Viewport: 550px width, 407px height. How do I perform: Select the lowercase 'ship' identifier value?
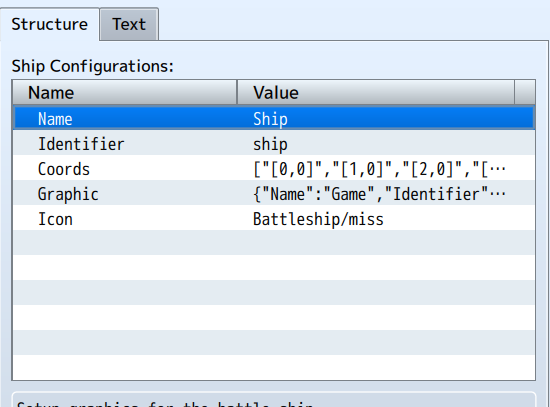(x=270, y=144)
